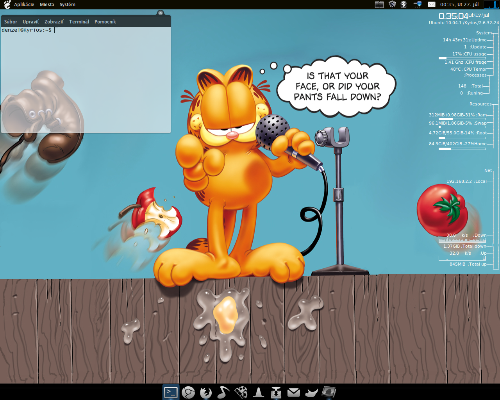Open the Chromium browser dock icon
This screenshot has width=500, height=400.
click(188, 392)
